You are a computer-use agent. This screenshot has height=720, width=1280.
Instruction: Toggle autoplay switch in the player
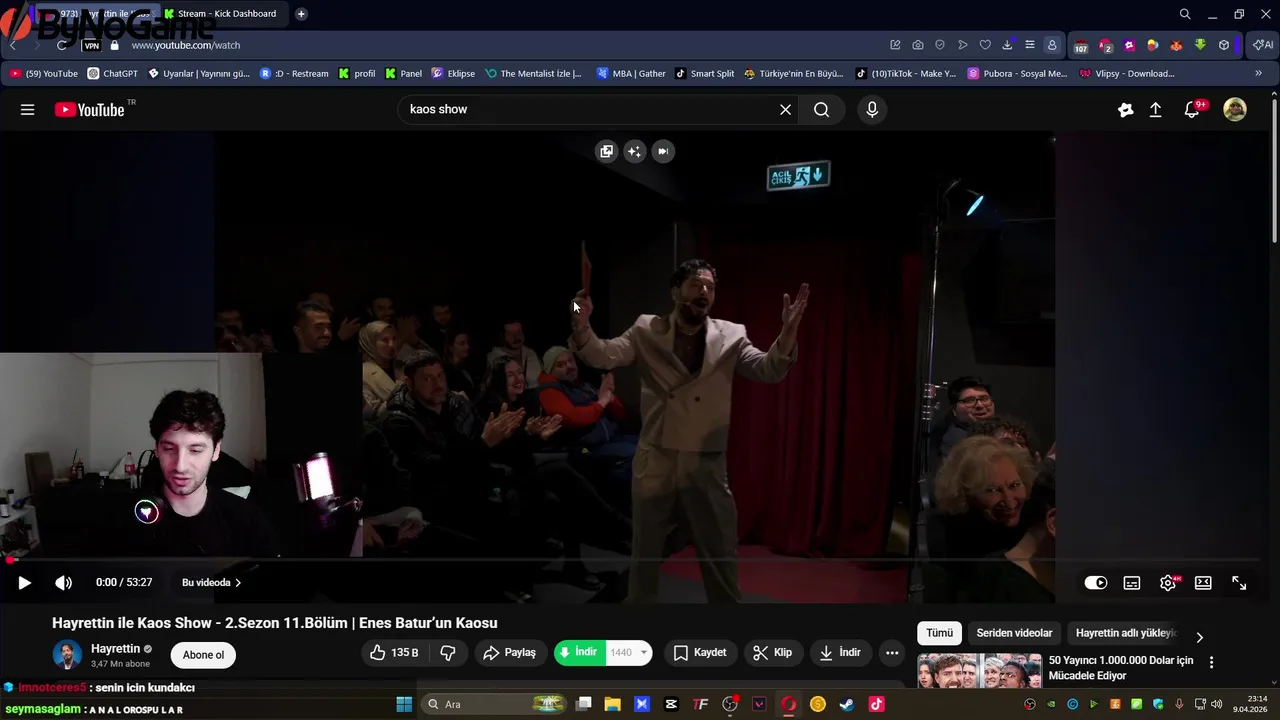1096,583
